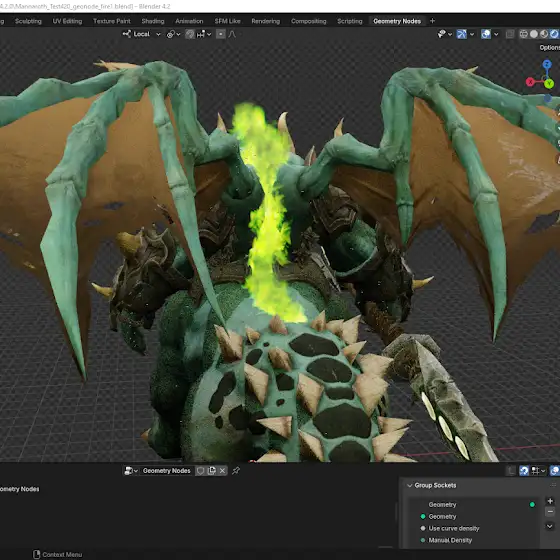Toggle viewport gizmos display
This screenshot has width=560, height=560.
(x=461, y=34)
